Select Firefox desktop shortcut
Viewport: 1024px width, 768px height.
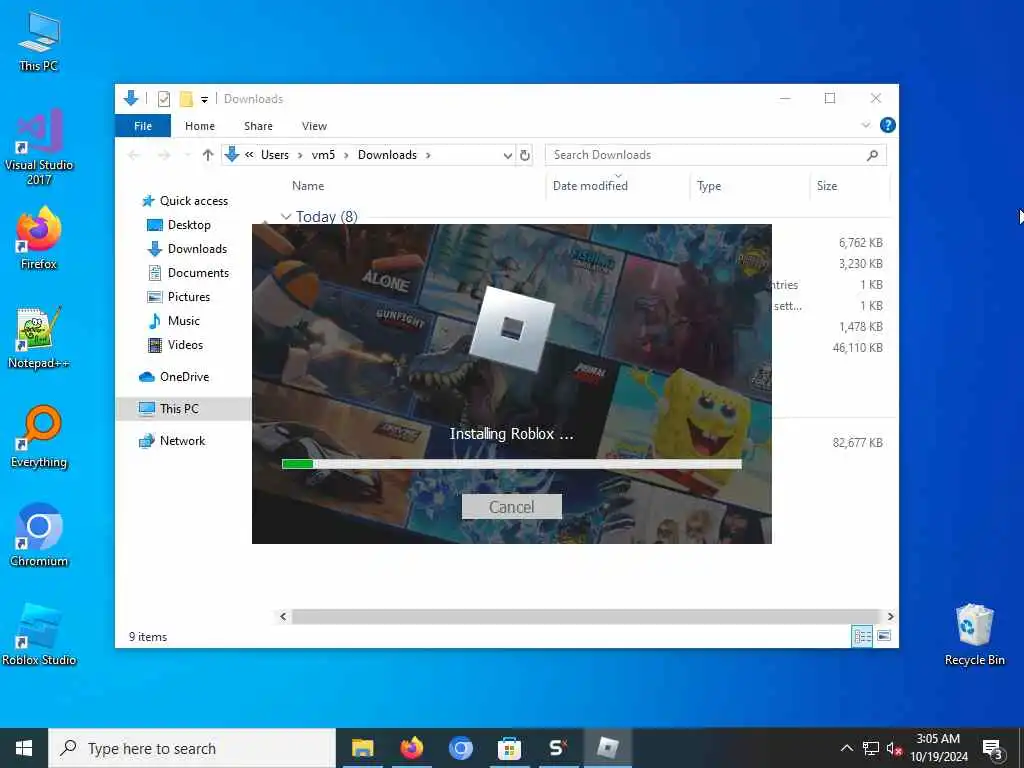[x=39, y=238]
